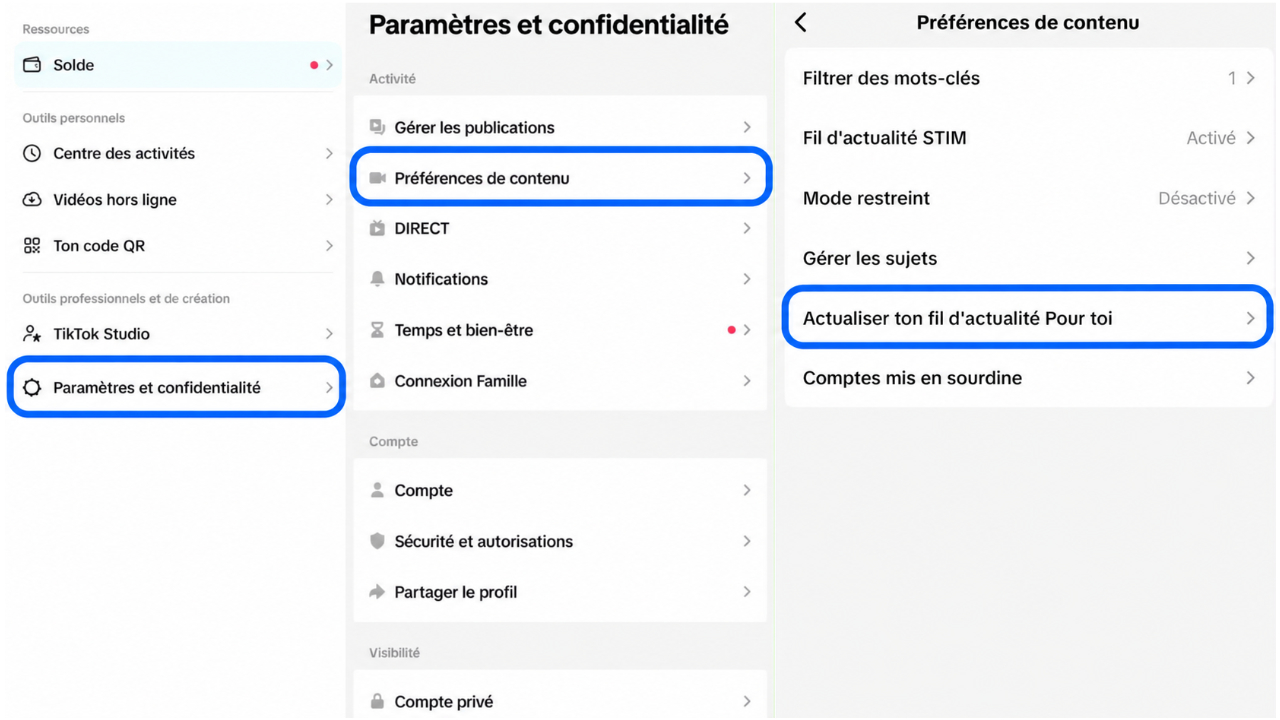This screenshot has width=1280, height=720.
Task: Click the chevron on the Connexion Famille row
Action: point(746,381)
